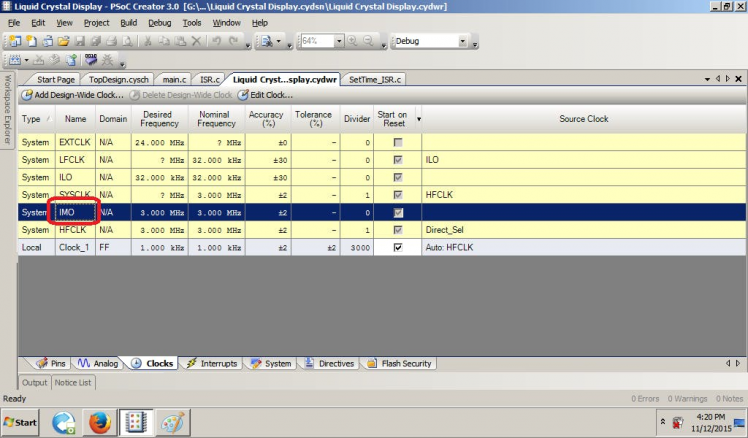Click the New Project toolbar icon
Viewport: 748px width, 438px height.
(15, 41)
